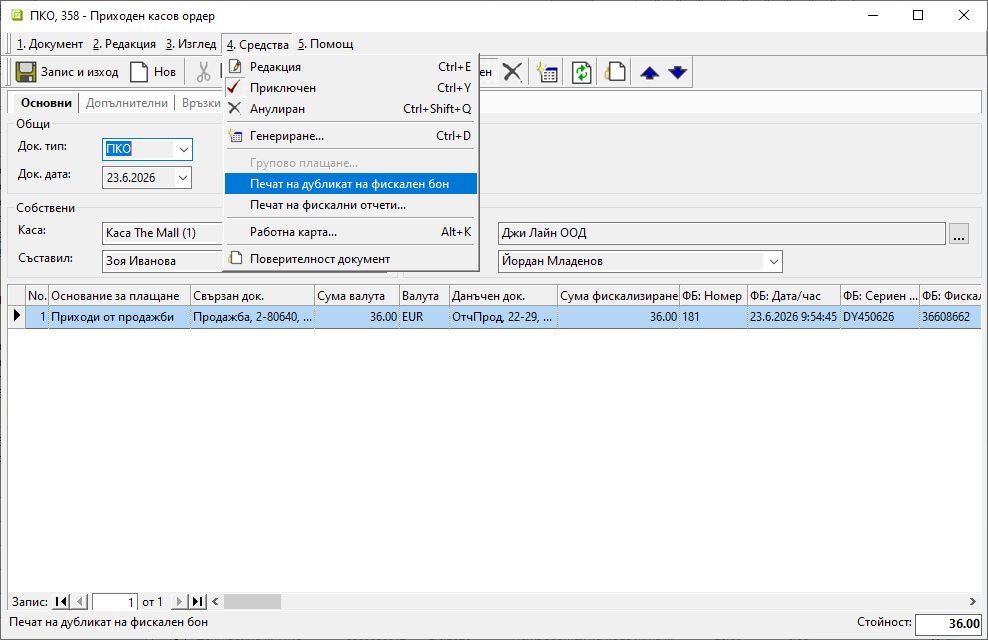Viewport: 988px width, 640px height.
Task: Click the ellipsis button next to Джи Лайн ООД
Action: 959,234
